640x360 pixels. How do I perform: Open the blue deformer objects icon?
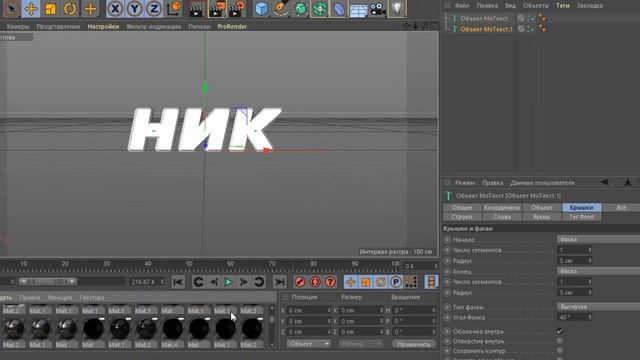pyautogui.click(x=339, y=8)
